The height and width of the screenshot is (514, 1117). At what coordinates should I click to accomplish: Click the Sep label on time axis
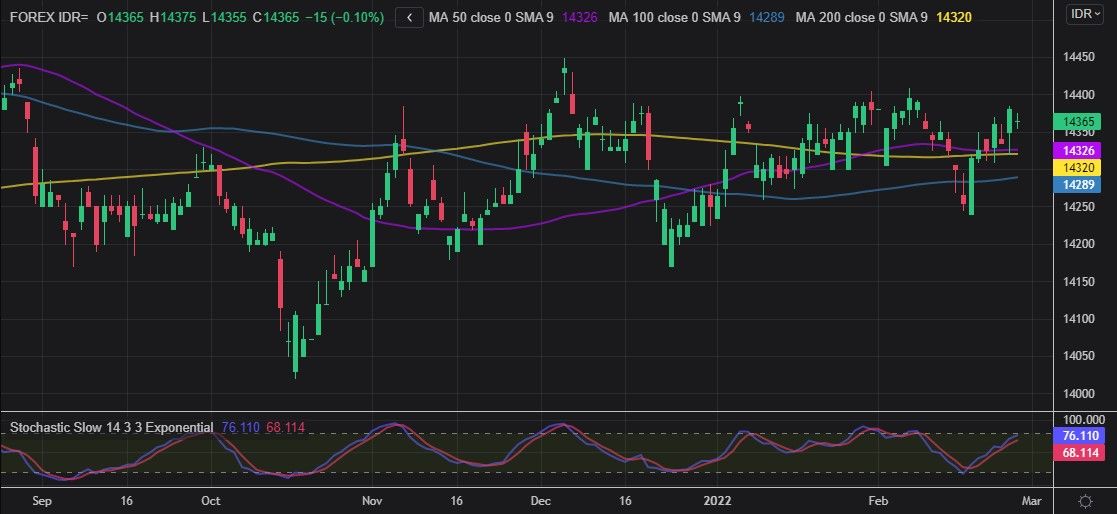(42, 500)
